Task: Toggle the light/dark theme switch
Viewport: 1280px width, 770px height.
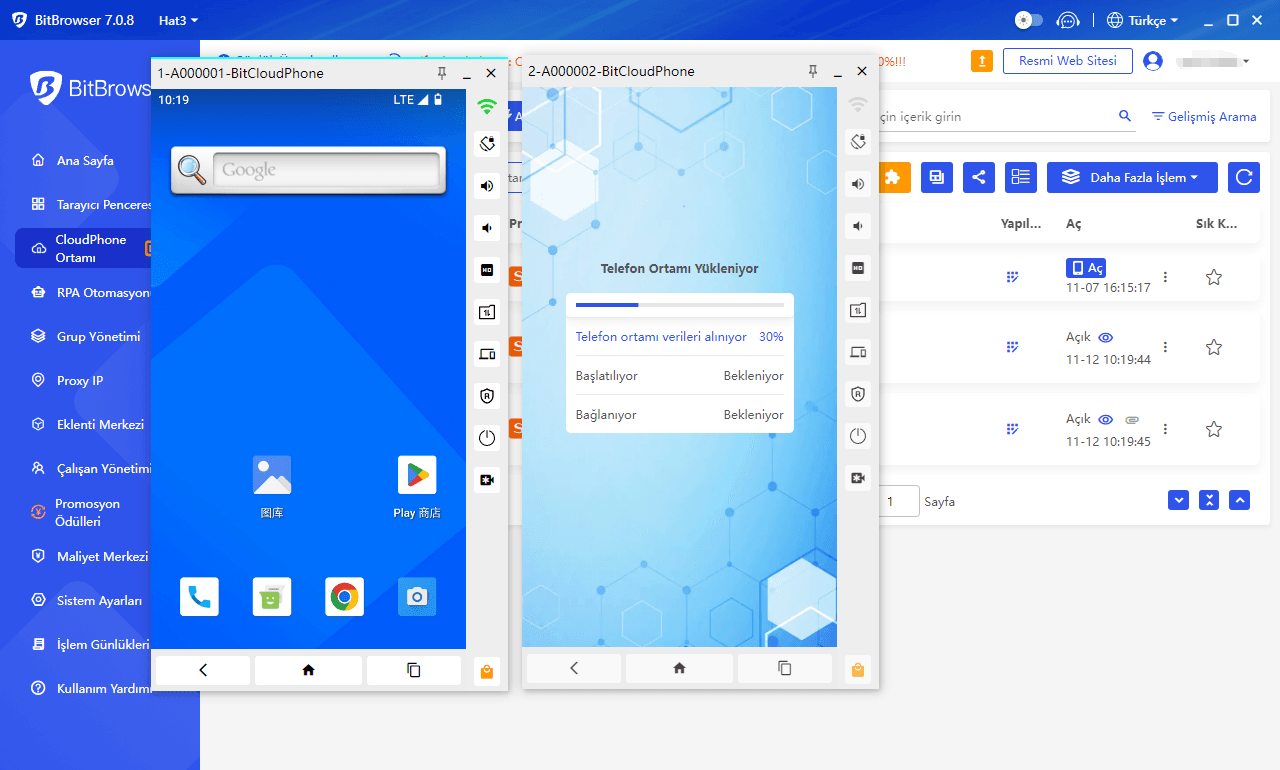Action: (1028, 20)
